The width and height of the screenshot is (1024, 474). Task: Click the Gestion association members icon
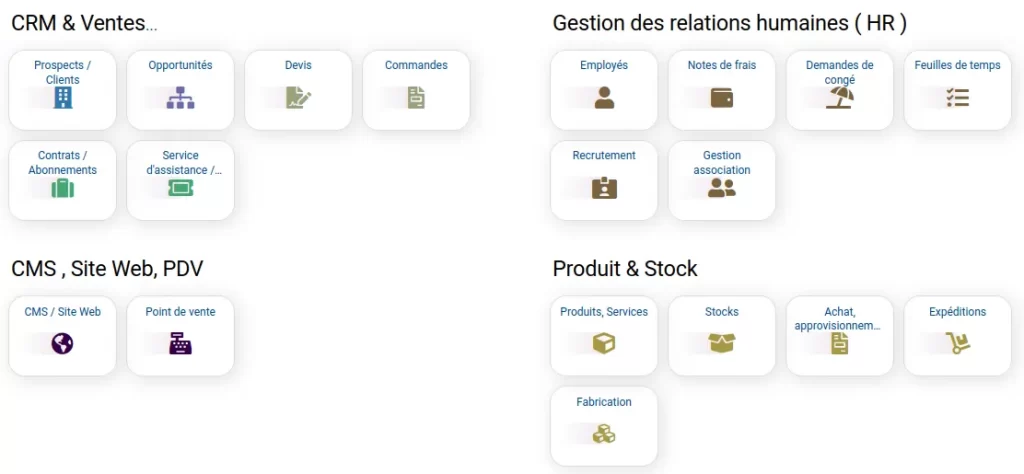(x=722, y=188)
